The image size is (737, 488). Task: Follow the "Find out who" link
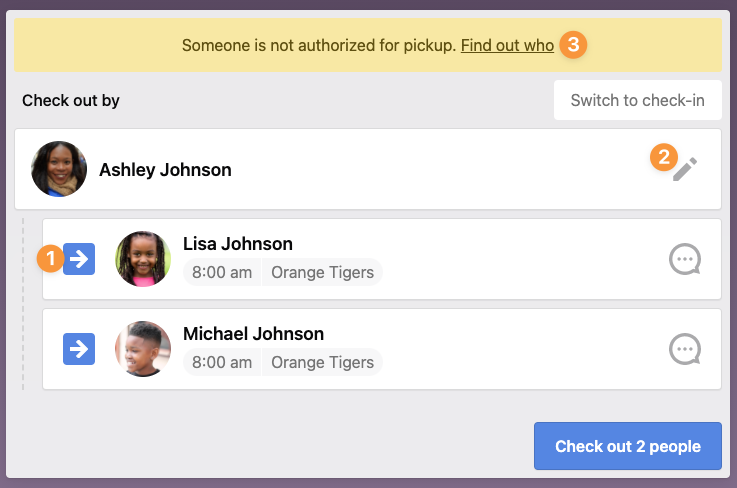coord(507,45)
